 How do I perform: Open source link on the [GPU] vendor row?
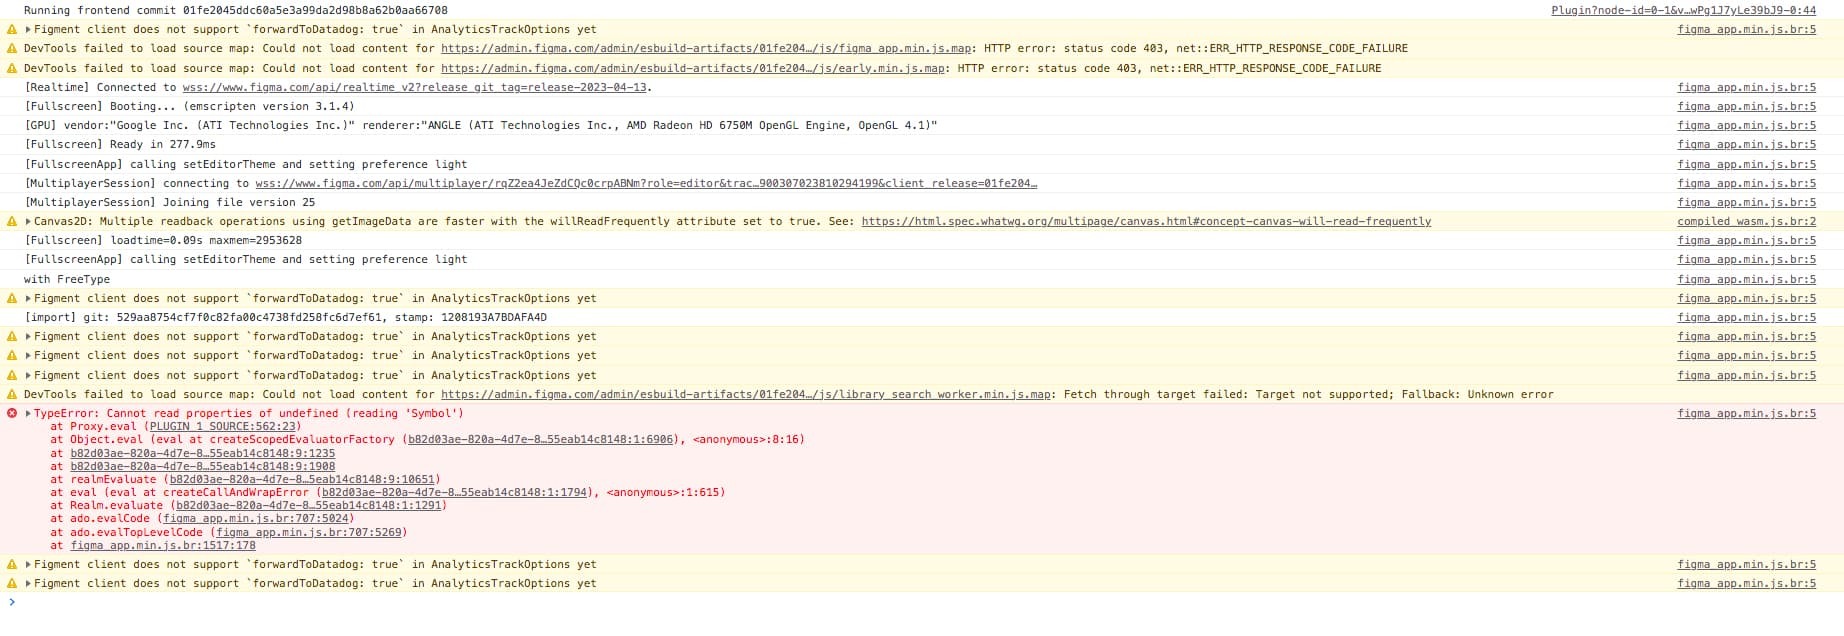pos(1746,125)
